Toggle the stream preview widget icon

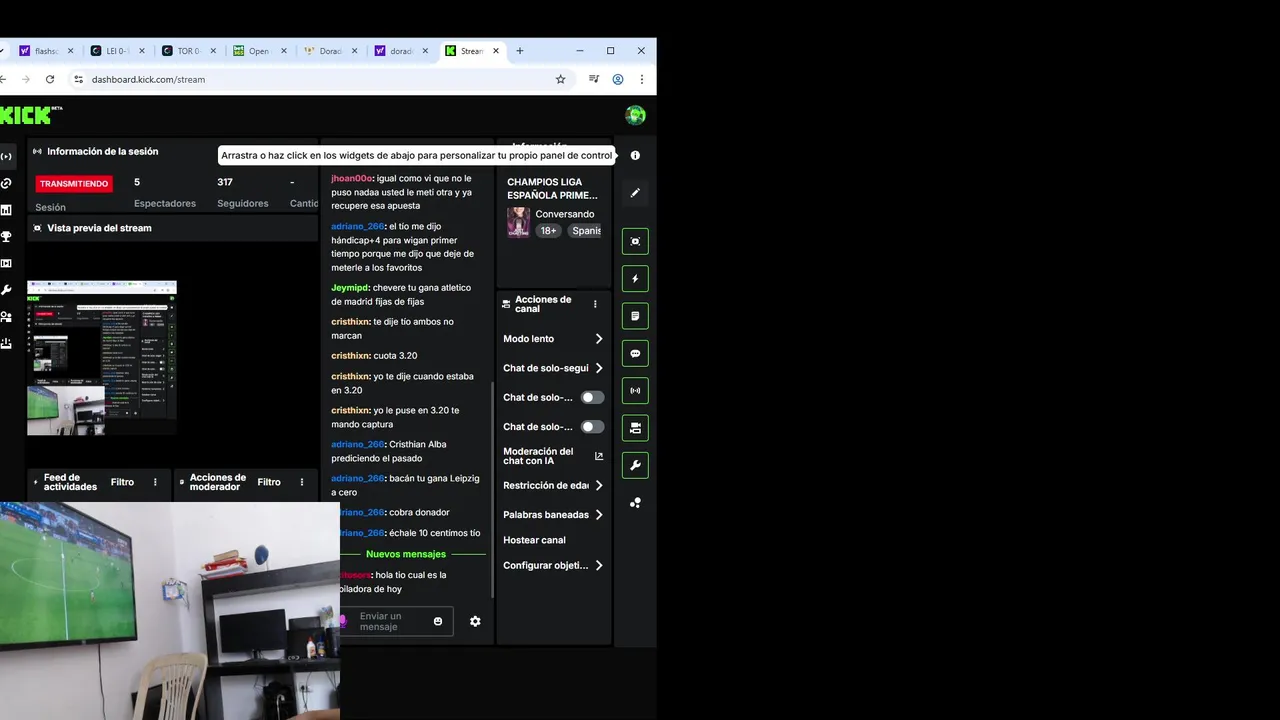635,241
